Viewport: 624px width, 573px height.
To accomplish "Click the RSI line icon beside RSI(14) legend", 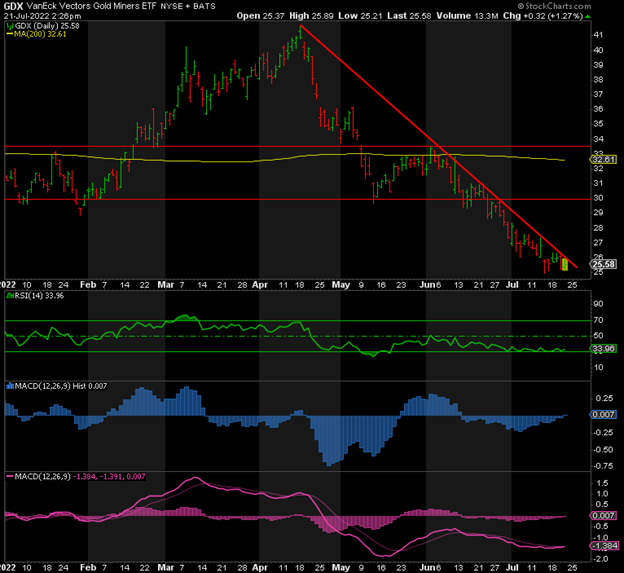I will [x=10, y=296].
